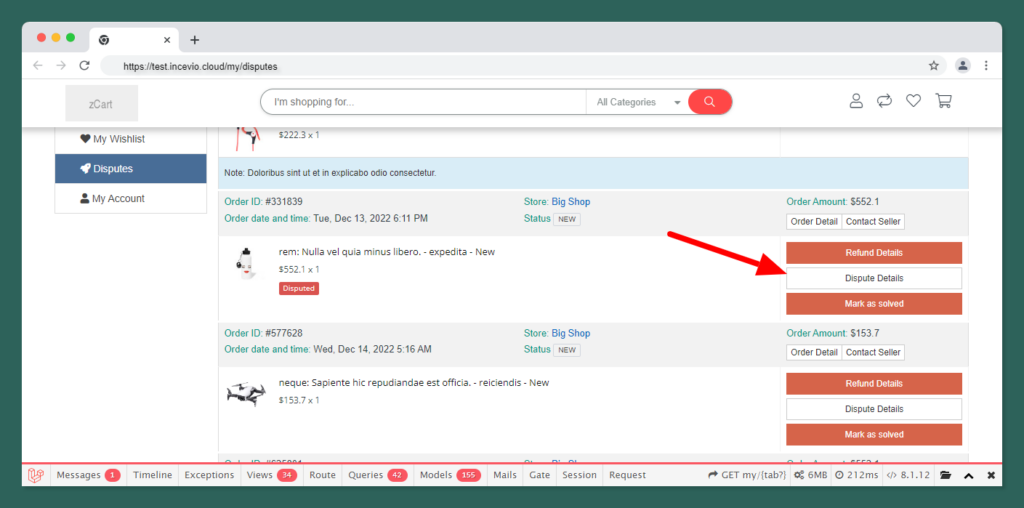The height and width of the screenshot is (508, 1024).
Task: Click the "I'm shopping for..." search field
Action: (422, 102)
